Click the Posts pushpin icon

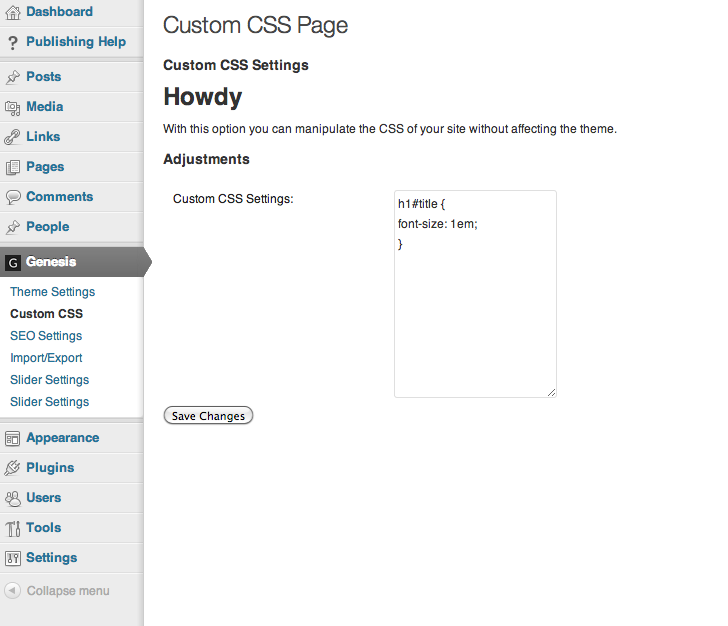pos(12,77)
